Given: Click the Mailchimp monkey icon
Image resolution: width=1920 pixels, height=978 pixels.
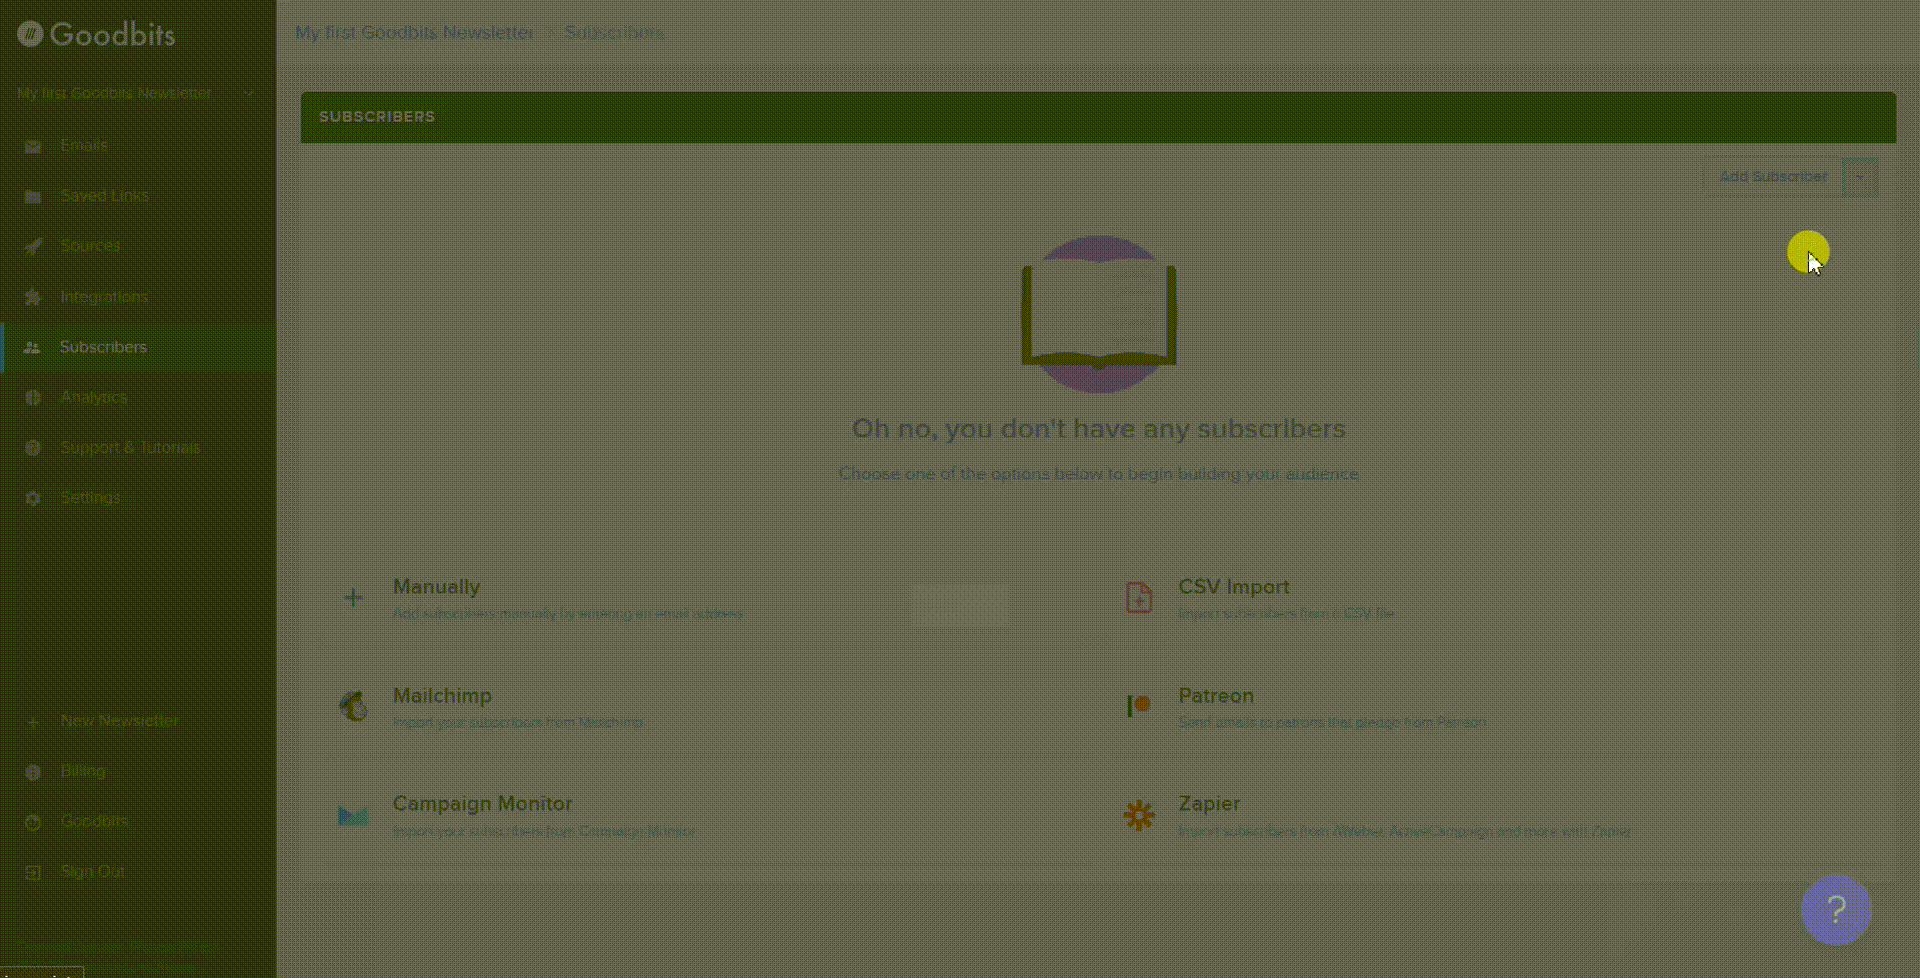Looking at the screenshot, I should click(x=353, y=706).
